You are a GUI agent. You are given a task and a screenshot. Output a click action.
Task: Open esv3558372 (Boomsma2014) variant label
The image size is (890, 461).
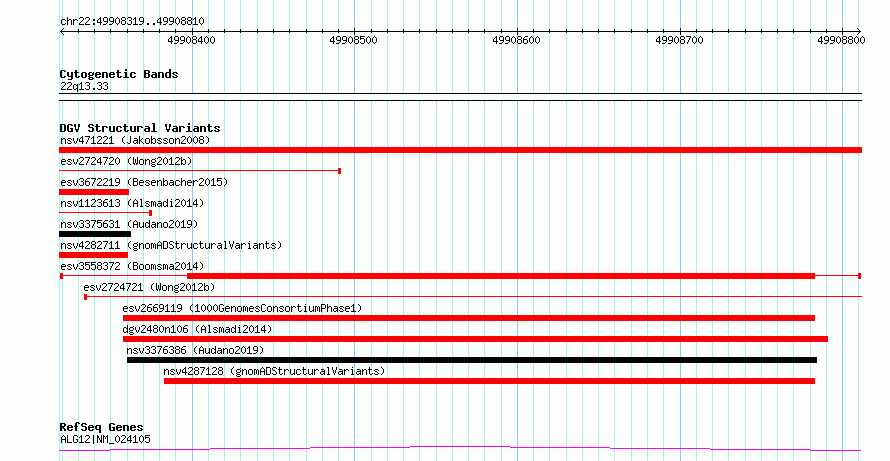tap(132, 266)
